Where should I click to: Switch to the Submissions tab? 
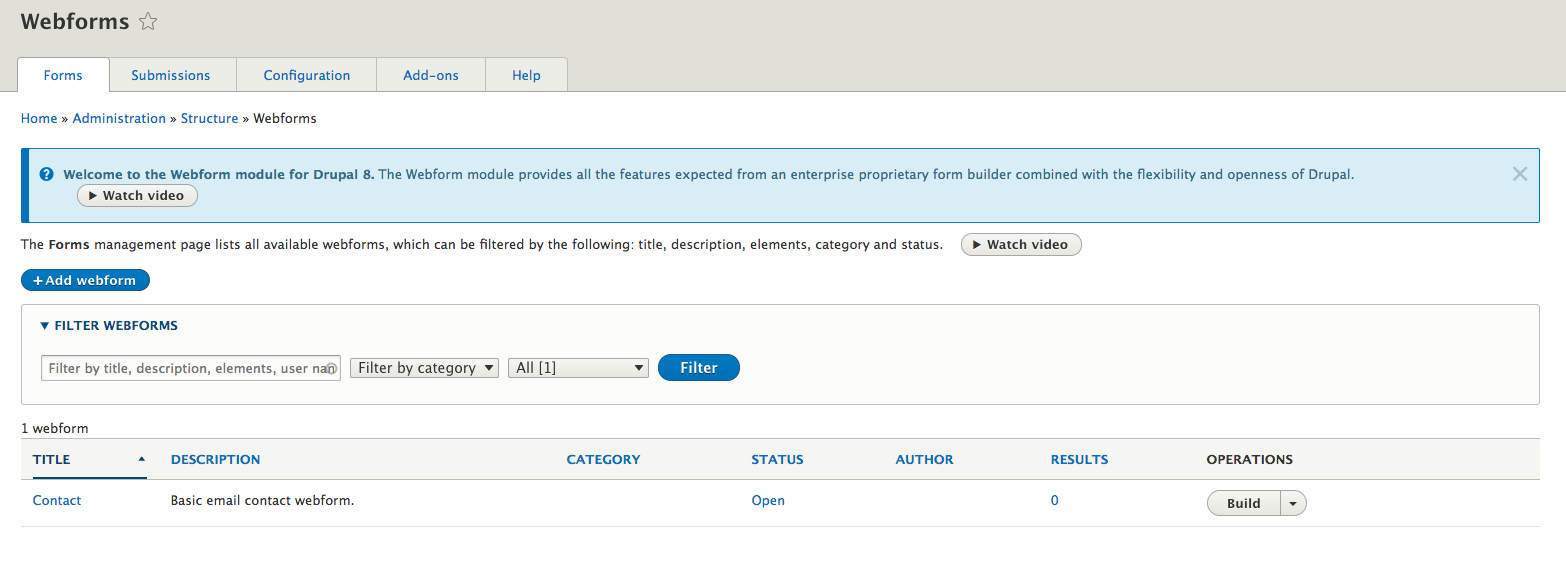pos(170,75)
